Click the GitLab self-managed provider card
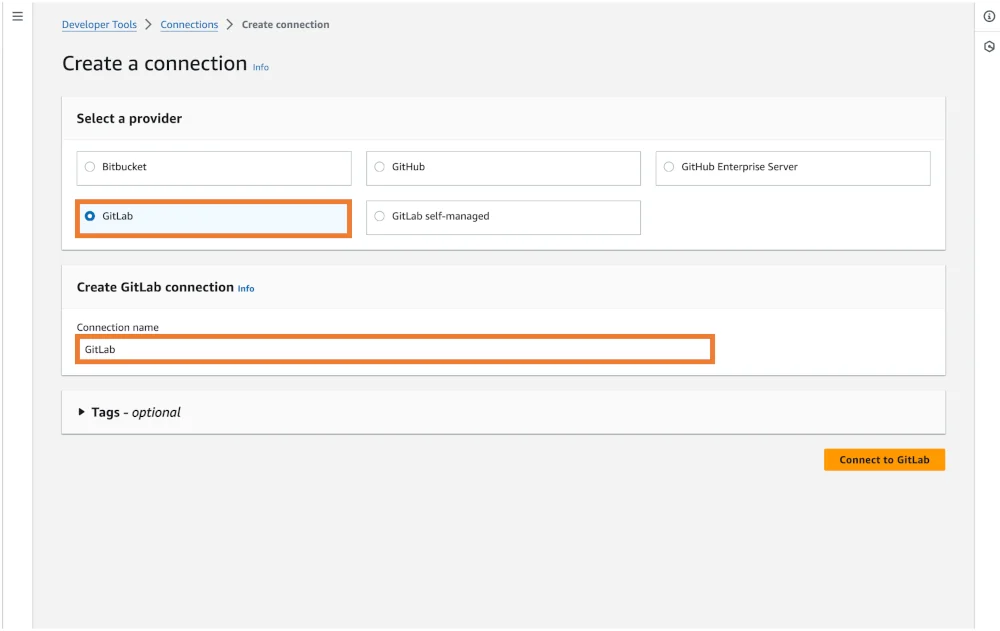Viewport: 1000px width, 631px height. point(503,216)
